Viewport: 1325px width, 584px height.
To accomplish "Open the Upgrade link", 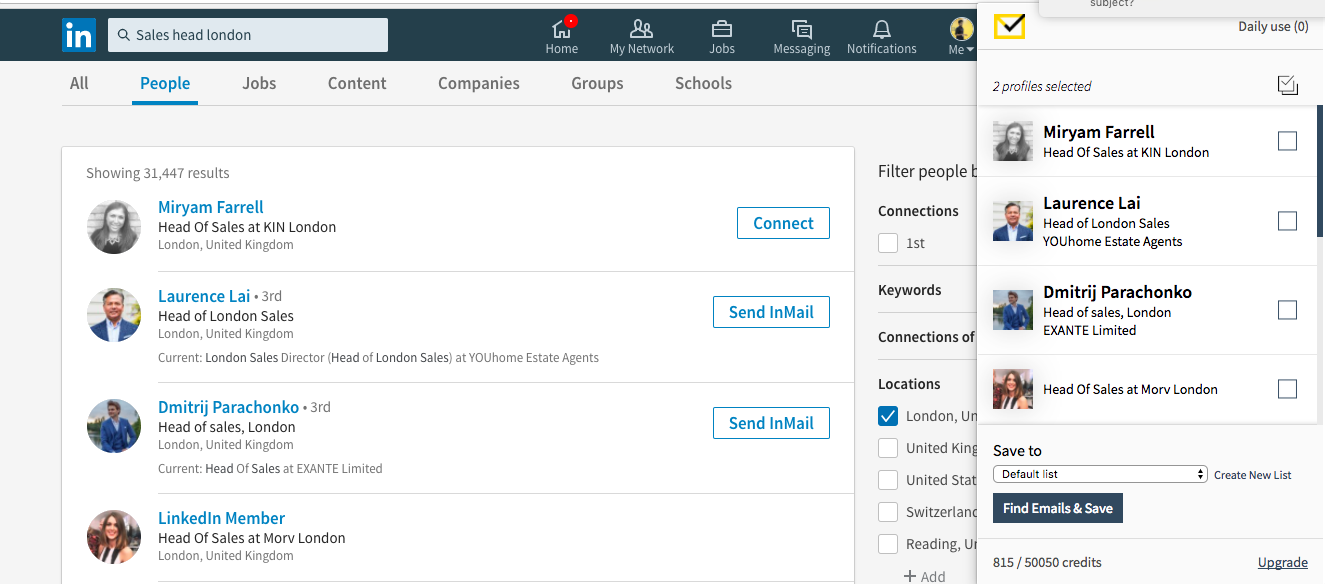I will pyautogui.click(x=1283, y=562).
